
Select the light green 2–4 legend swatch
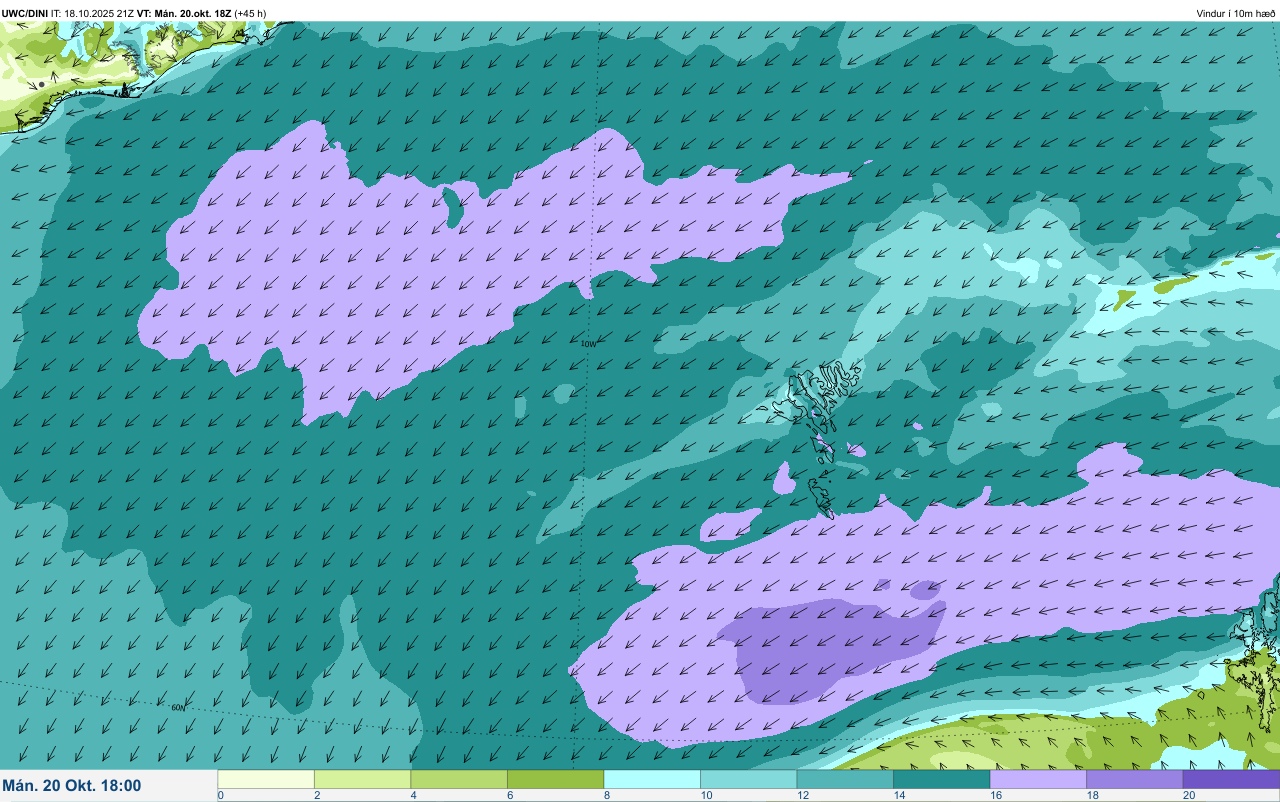pyautogui.click(x=362, y=779)
